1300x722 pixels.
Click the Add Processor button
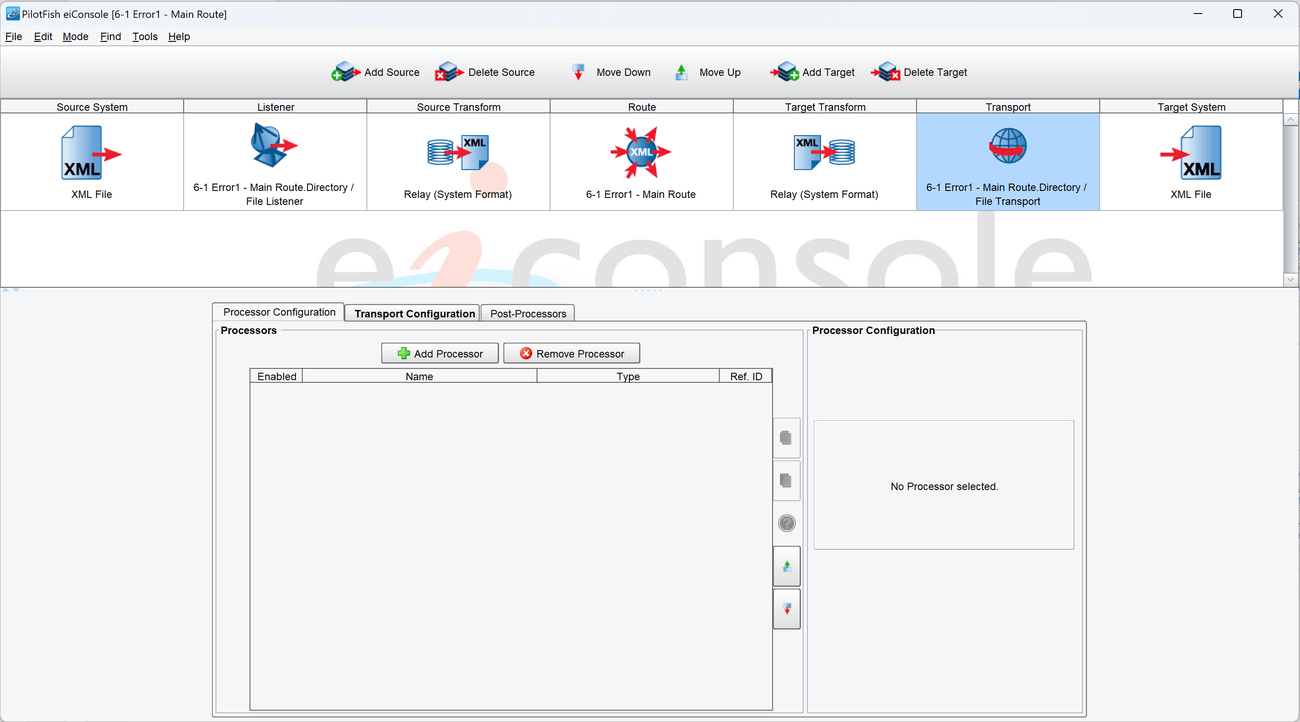tap(440, 353)
